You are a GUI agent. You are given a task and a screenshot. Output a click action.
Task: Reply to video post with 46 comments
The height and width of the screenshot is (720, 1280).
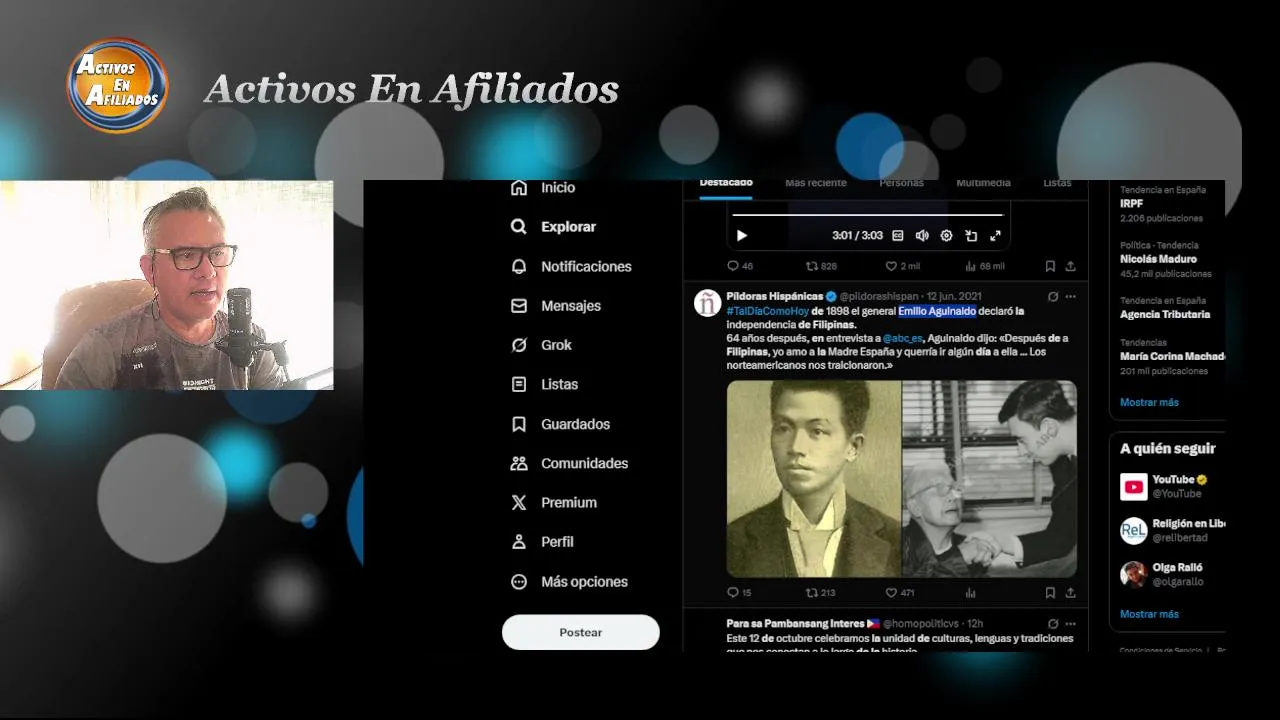pos(740,267)
